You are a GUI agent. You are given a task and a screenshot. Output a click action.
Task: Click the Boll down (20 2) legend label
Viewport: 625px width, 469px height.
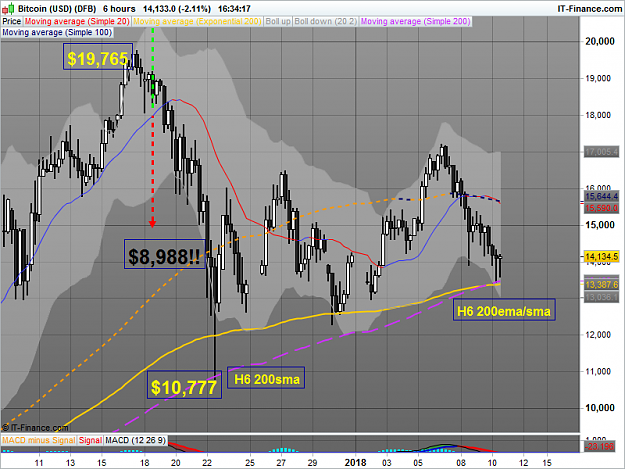pyautogui.click(x=325, y=22)
